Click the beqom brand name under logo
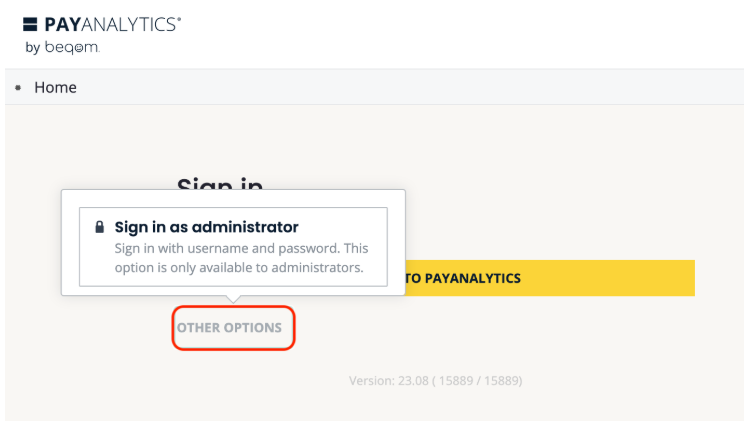This screenshot has width=749, height=426. tap(71, 47)
